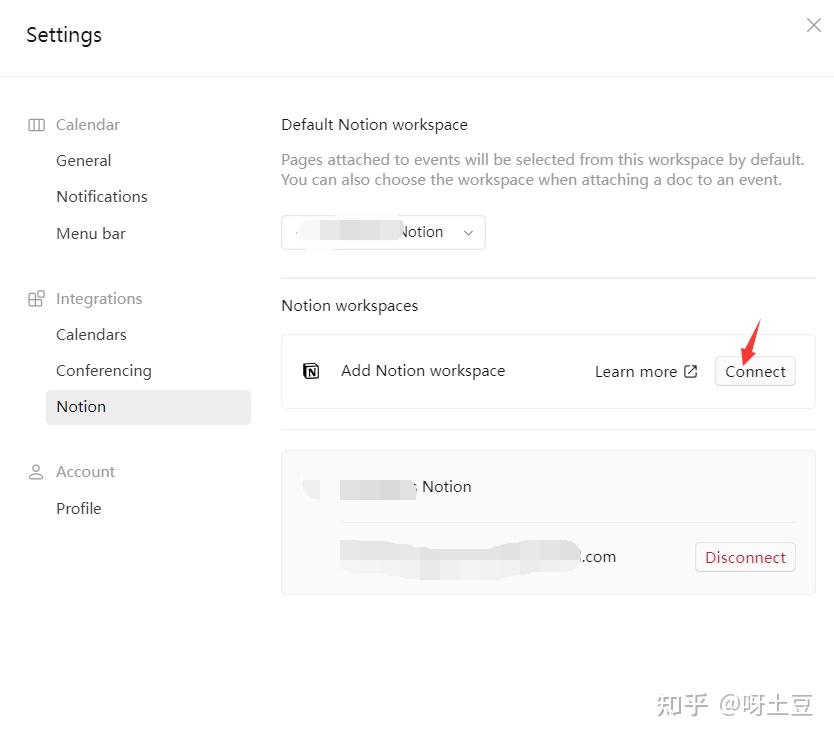Image resolution: width=834 pixels, height=738 pixels.
Task: Switch to Menu bar settings
Action: point(90,233)
